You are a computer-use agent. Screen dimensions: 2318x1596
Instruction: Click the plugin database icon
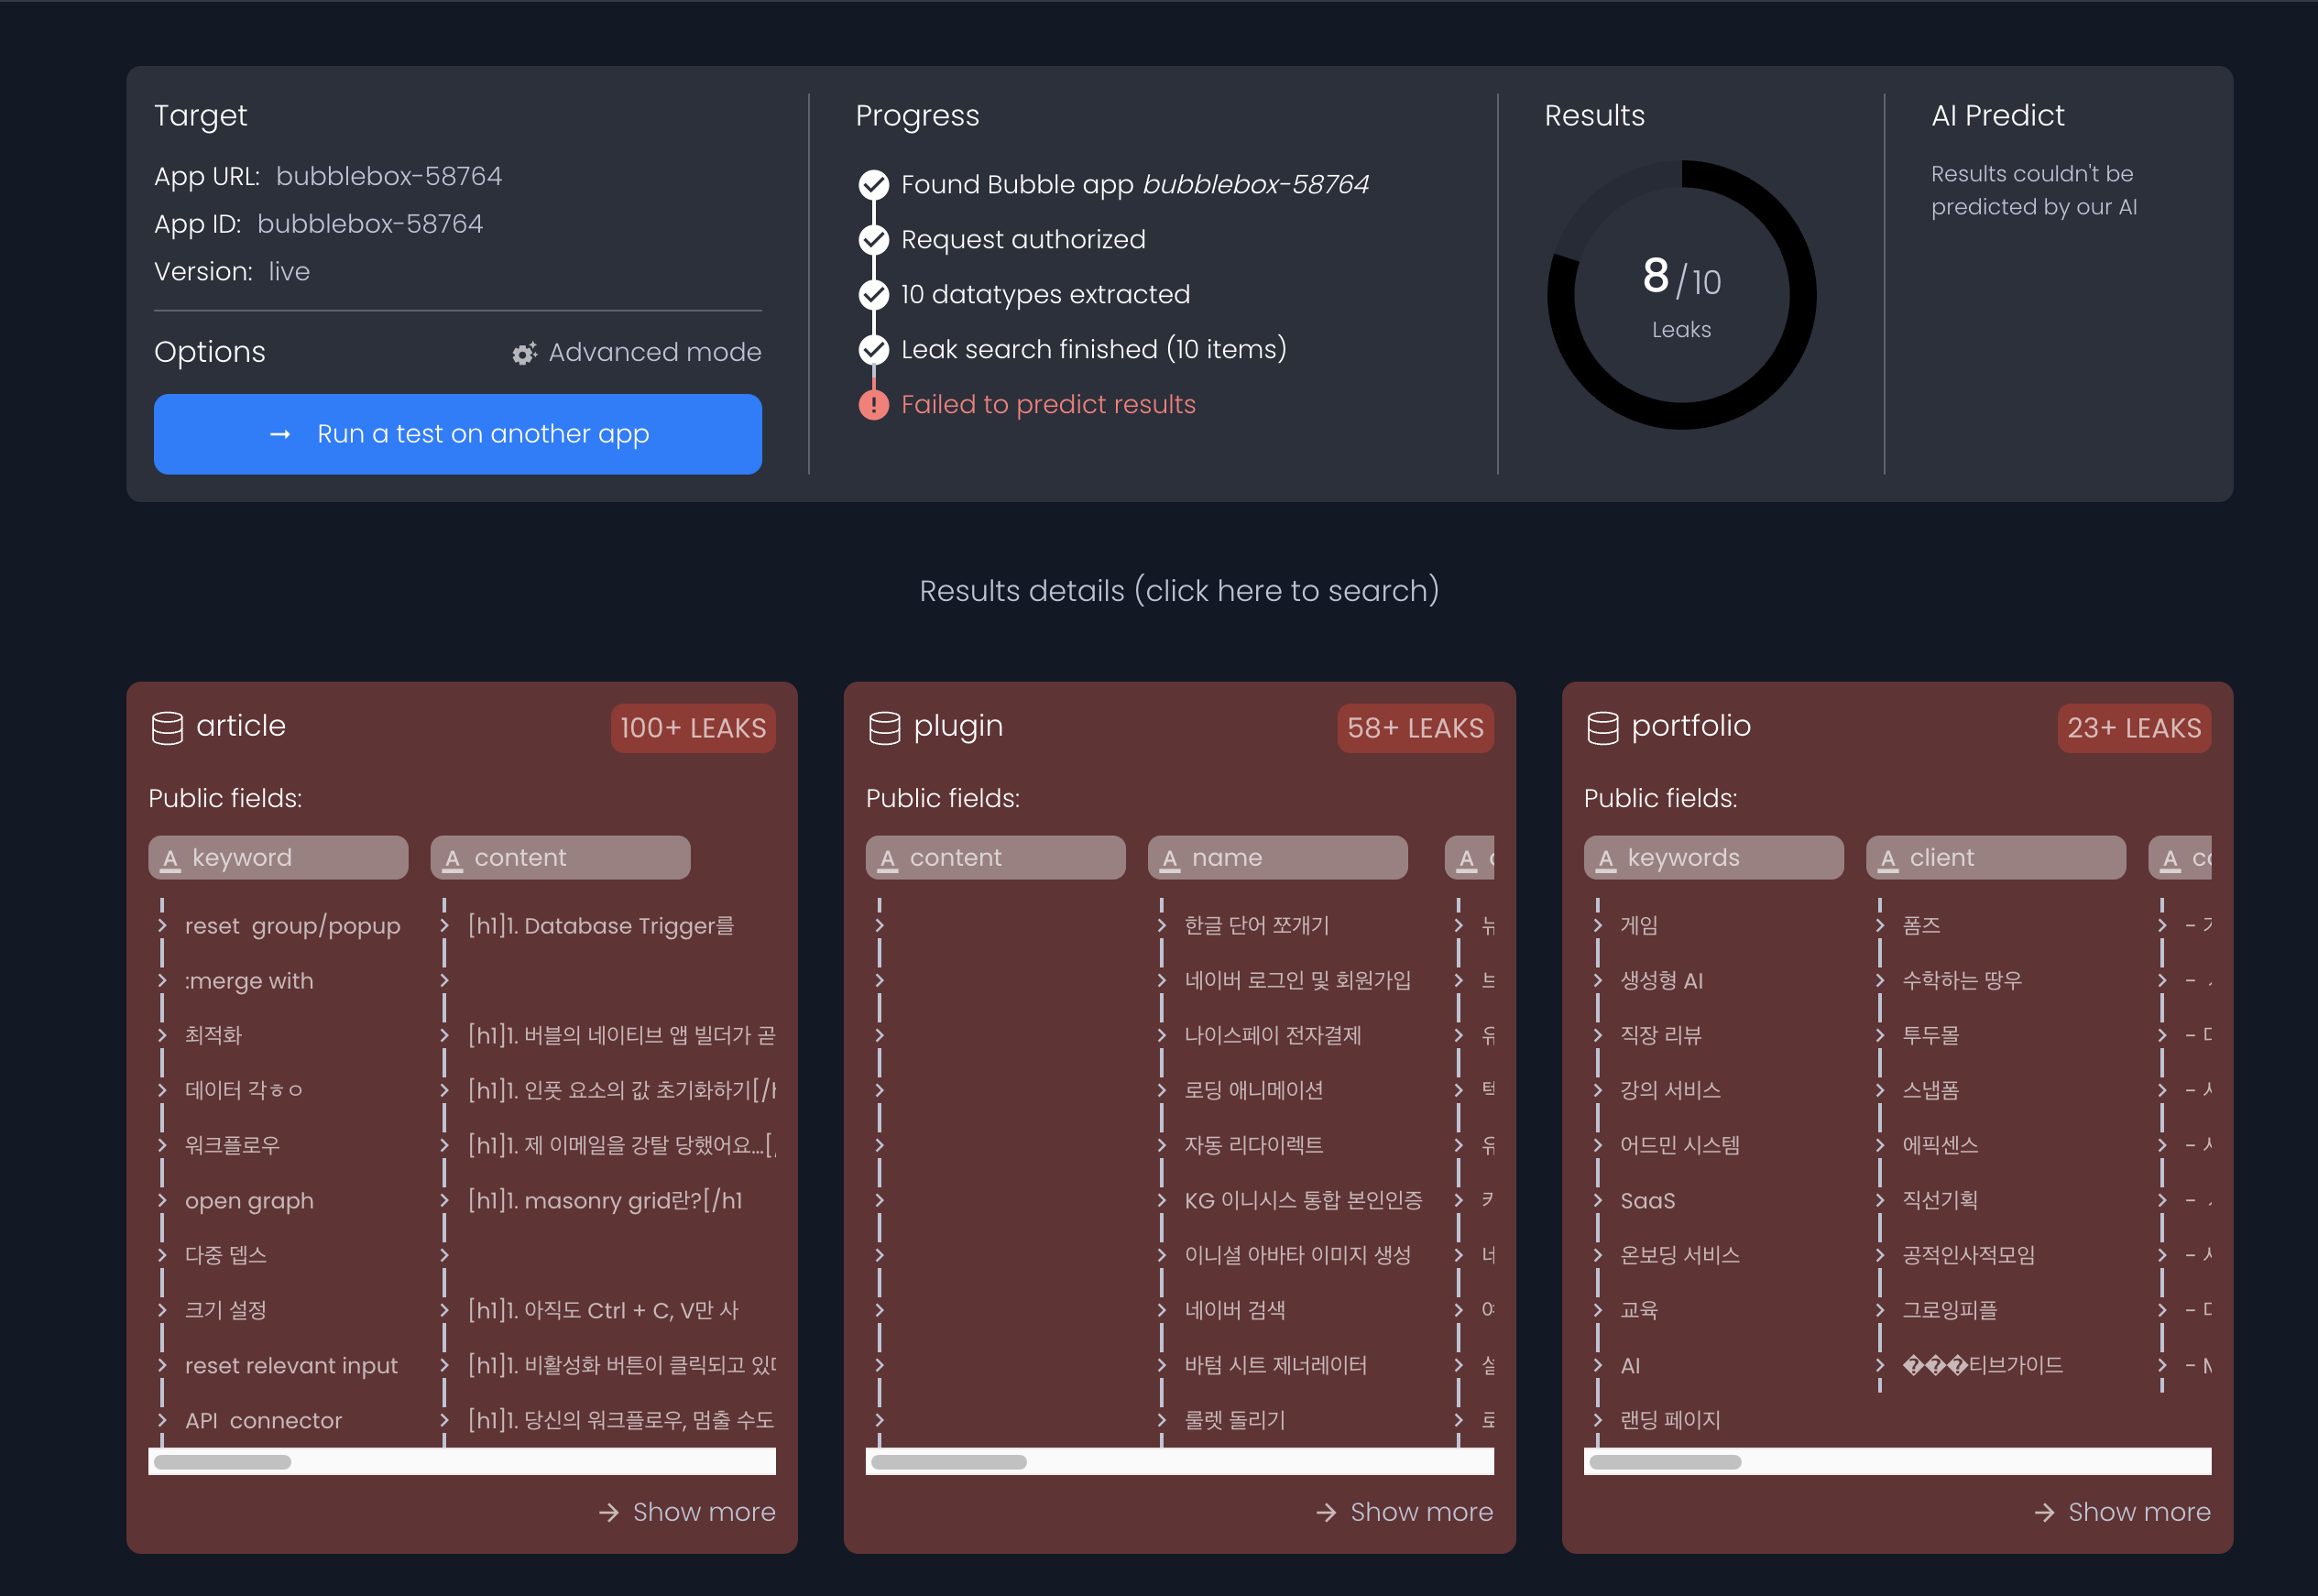(884, 727)
